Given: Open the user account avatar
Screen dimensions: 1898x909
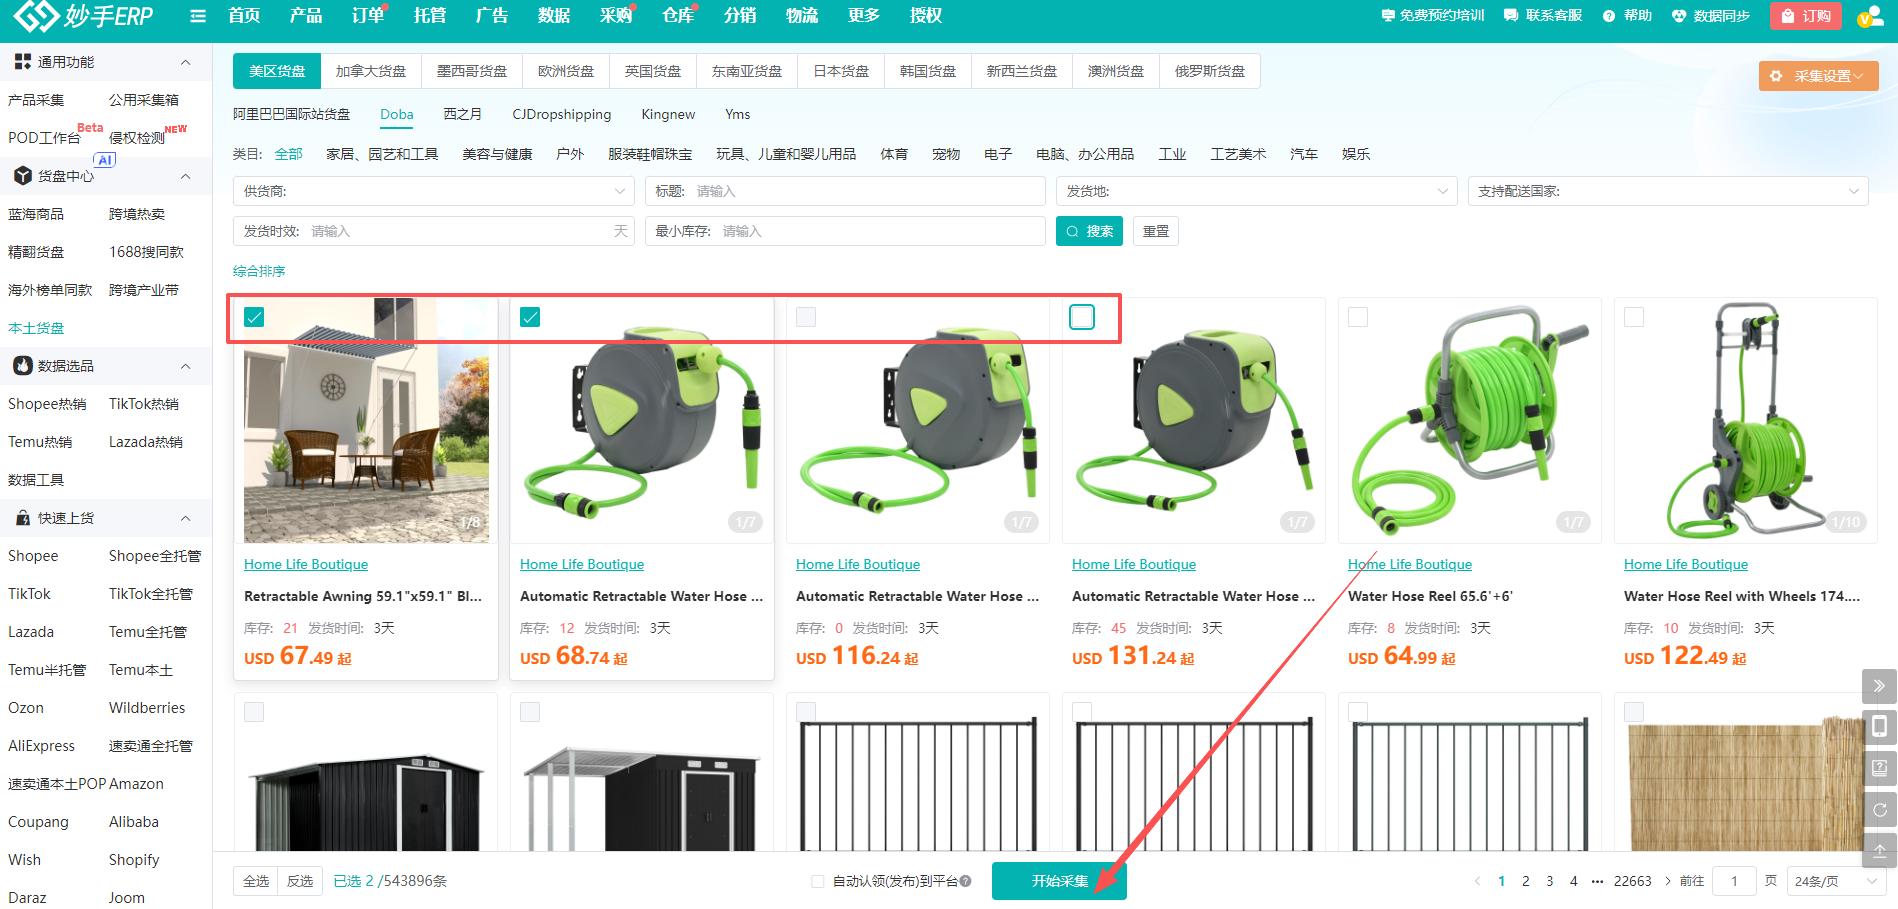Looking at the screenshot, I should (x=1870, y=16).
